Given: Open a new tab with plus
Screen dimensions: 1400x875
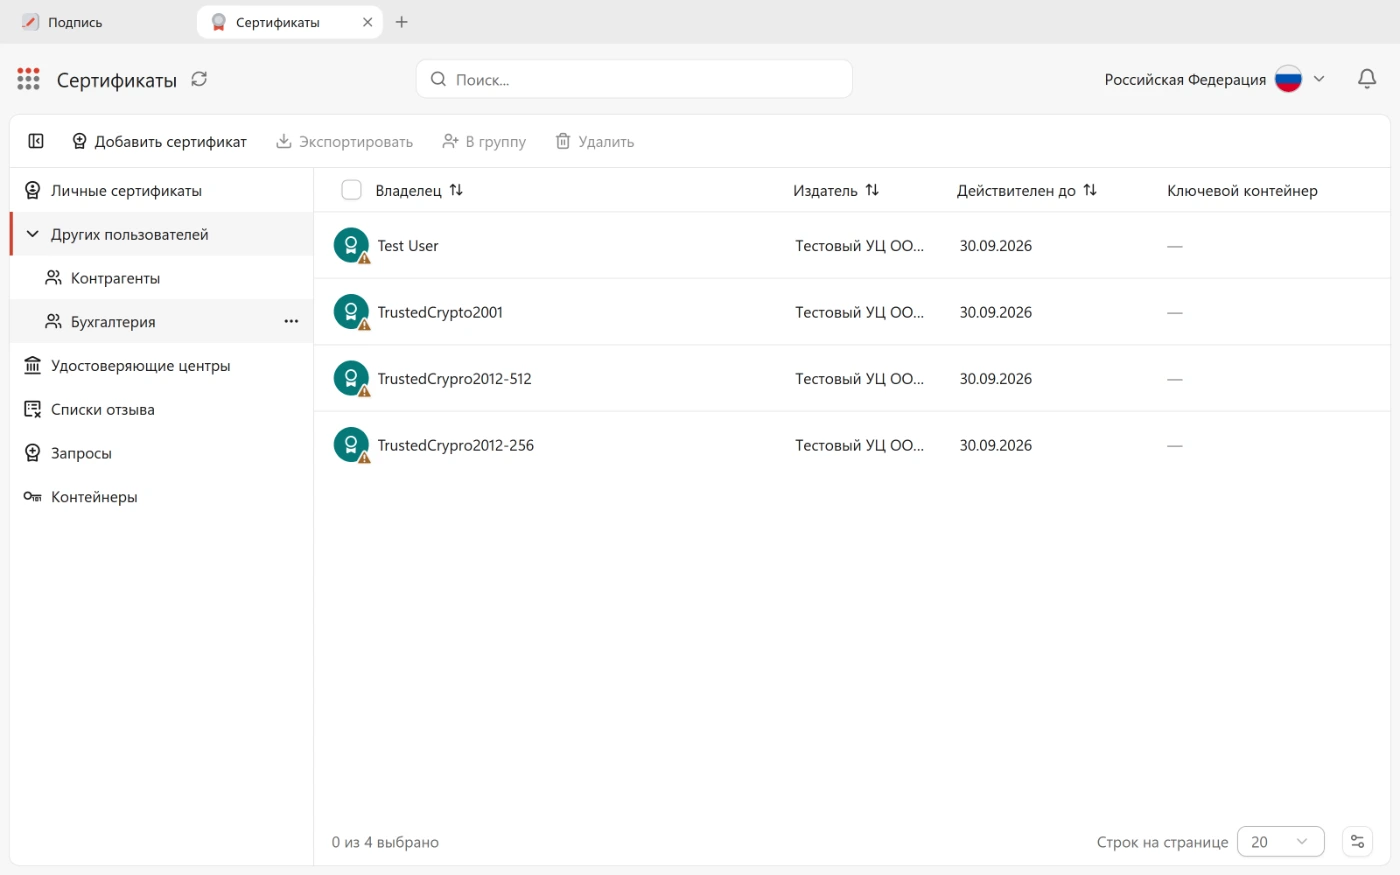Looking at the screenshot, I should click(x=401, y=22).
